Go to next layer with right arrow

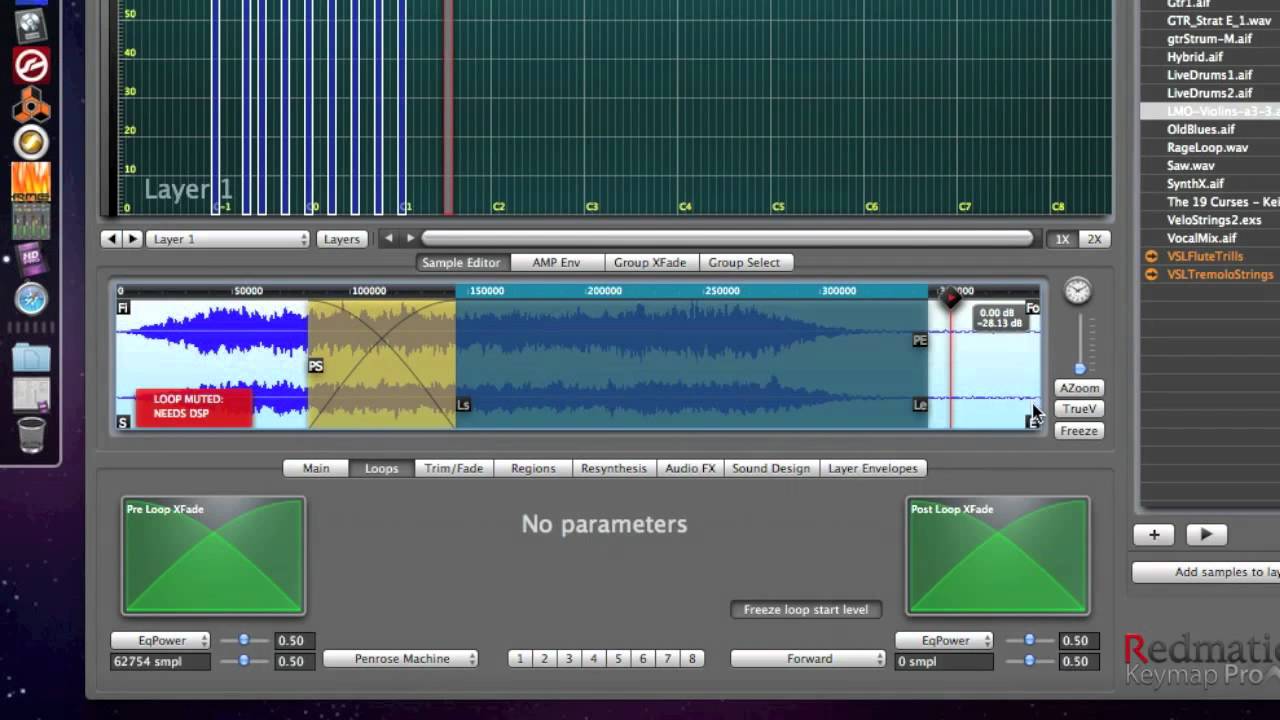pyautogui.click(x=133, y=239)
